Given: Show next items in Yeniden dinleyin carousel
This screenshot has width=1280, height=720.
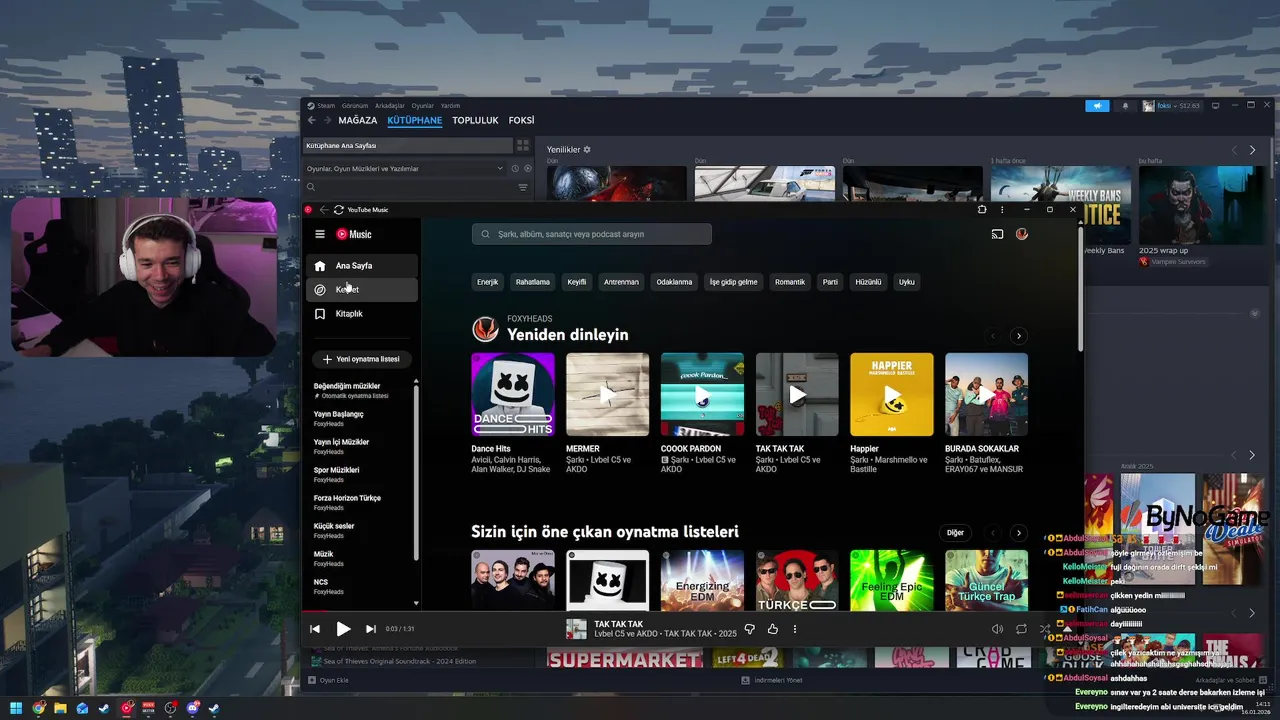Looking at the screenshot, I should click(x=1018, y=336).
